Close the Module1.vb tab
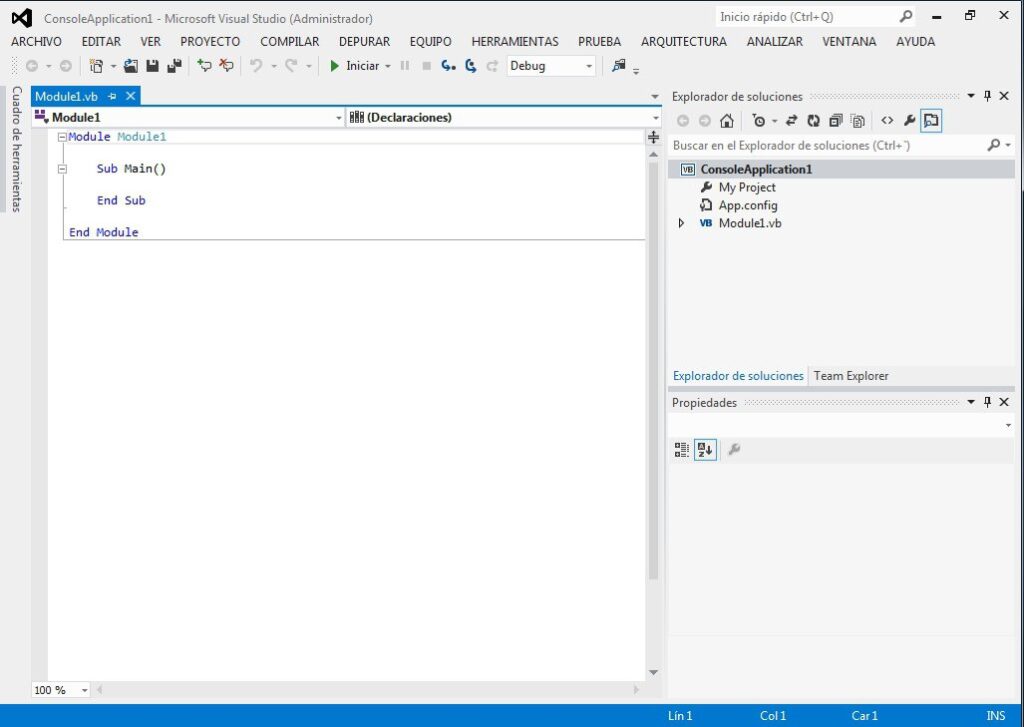1024x727 pixels. point(131,97)
